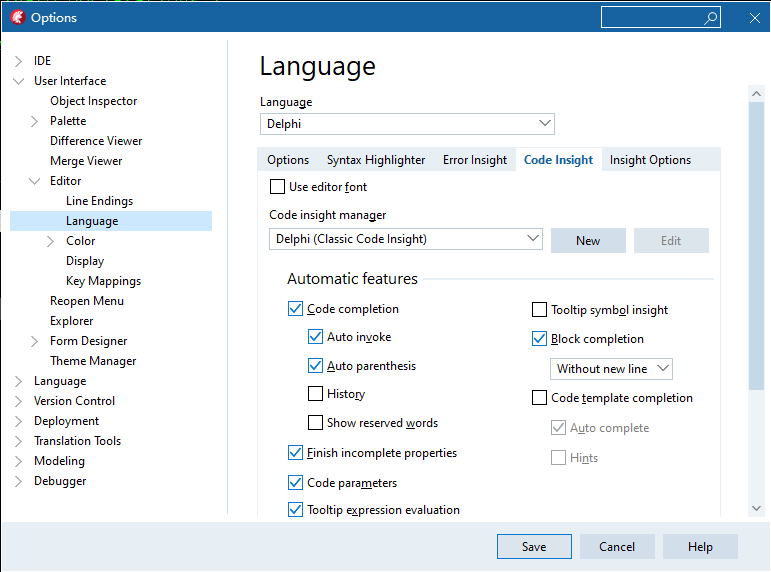Toggle Code completion checkbox
Image resolution: width=771 pixels, height=572 pixels.
295,309
